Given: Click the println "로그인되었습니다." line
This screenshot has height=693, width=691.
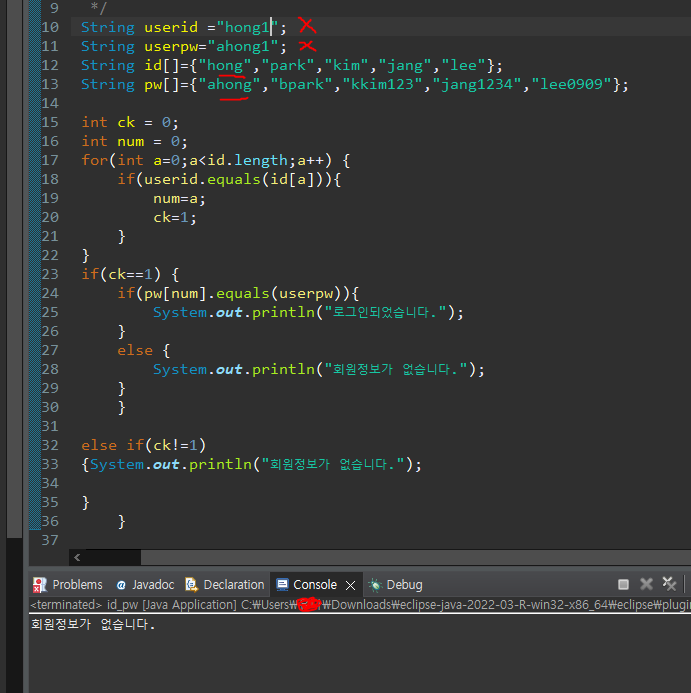Looking at the screenshot, I should pos(308,312).
